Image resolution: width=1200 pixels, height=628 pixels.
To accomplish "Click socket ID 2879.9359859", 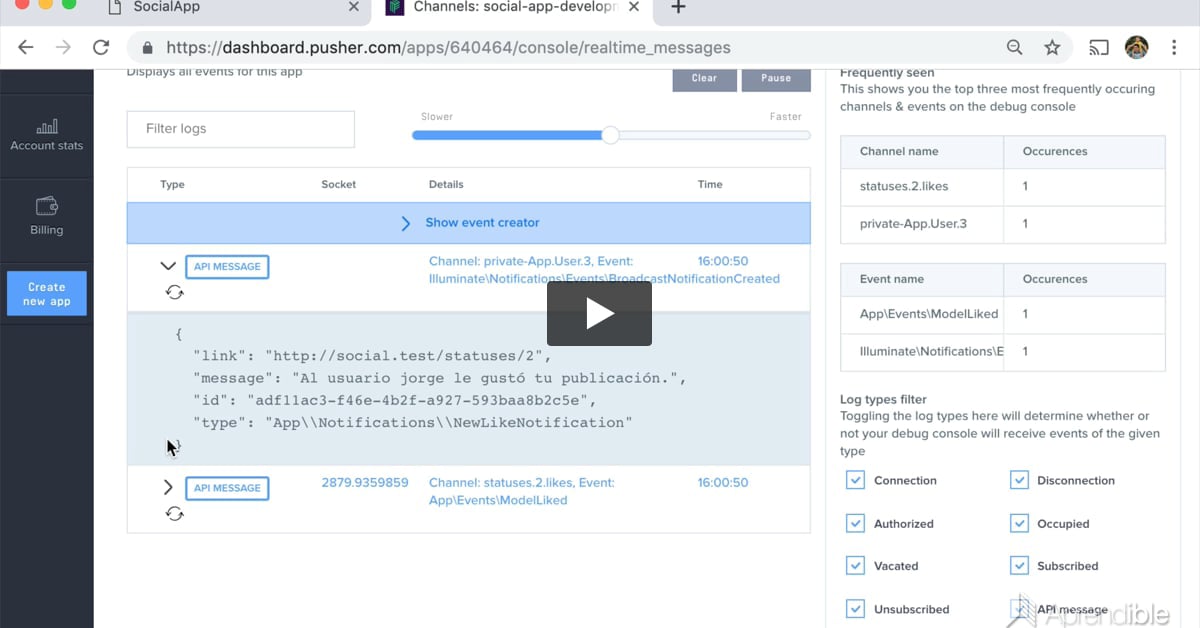I will click(365, 482).
